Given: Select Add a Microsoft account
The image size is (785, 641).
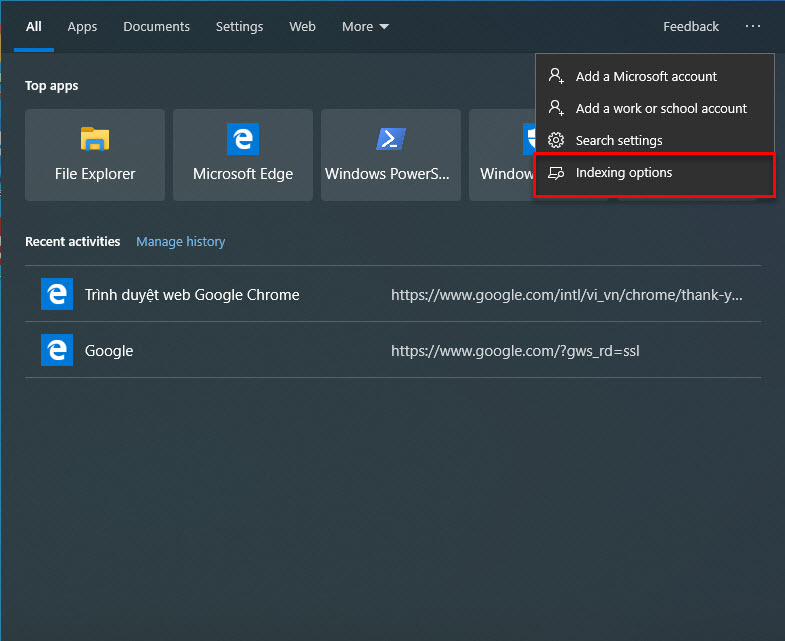Looking at the screenshot, I should [655, 76].
